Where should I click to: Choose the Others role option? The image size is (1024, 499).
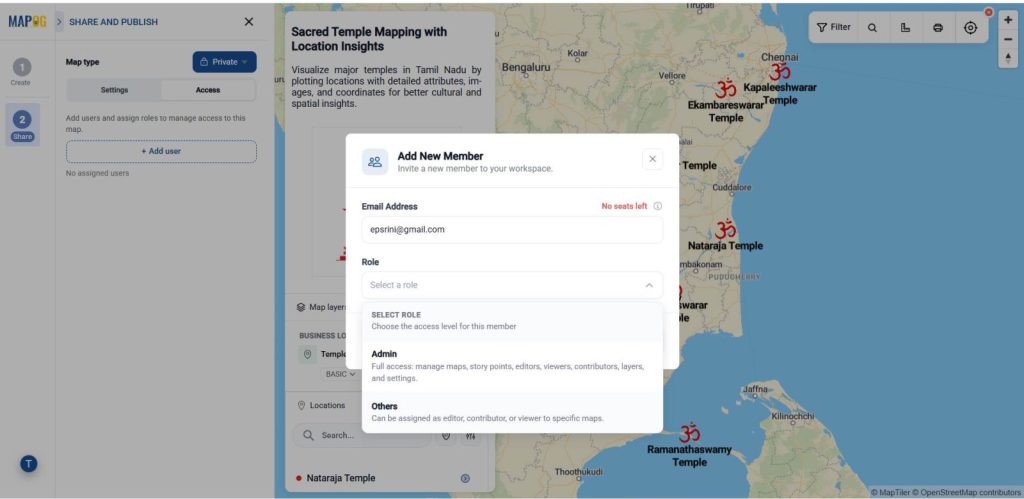(512, 412)
